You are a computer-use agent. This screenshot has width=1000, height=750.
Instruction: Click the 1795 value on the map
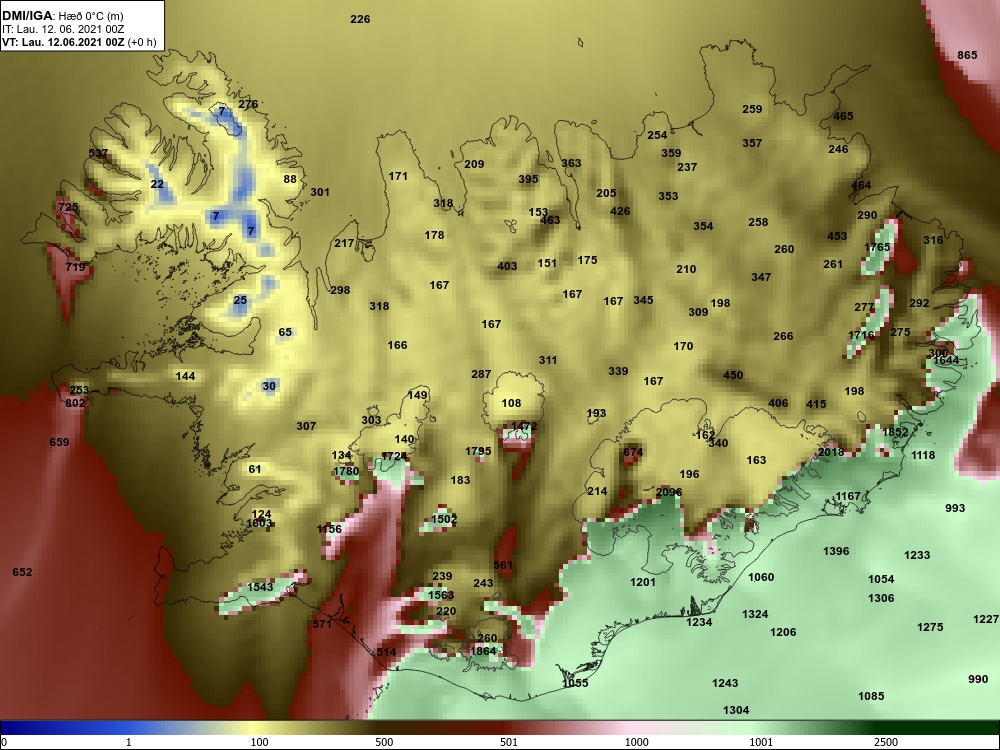click(x=478, y=451)
